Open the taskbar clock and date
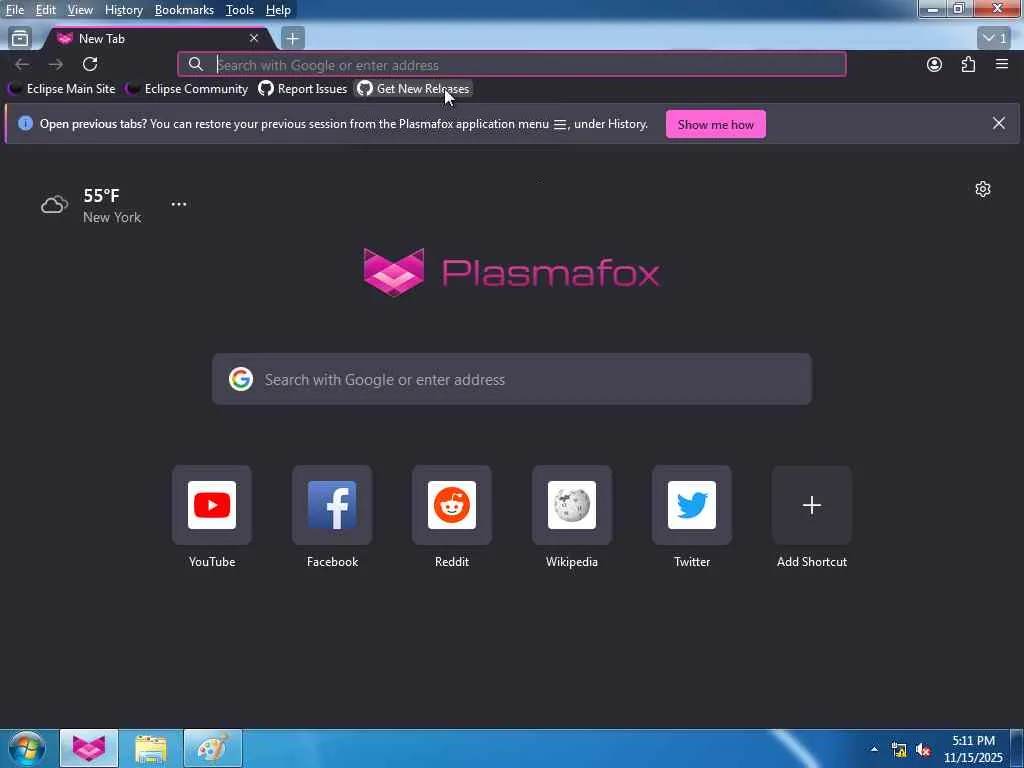Image resolution: width=1024 pixels, height=768 pixels. [973, 749]
